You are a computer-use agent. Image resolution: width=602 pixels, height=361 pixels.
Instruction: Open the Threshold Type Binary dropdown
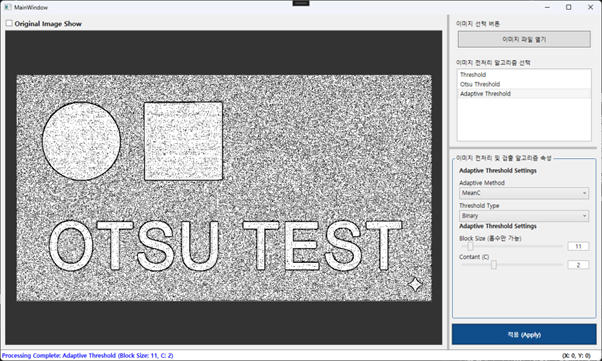point(524,216)
